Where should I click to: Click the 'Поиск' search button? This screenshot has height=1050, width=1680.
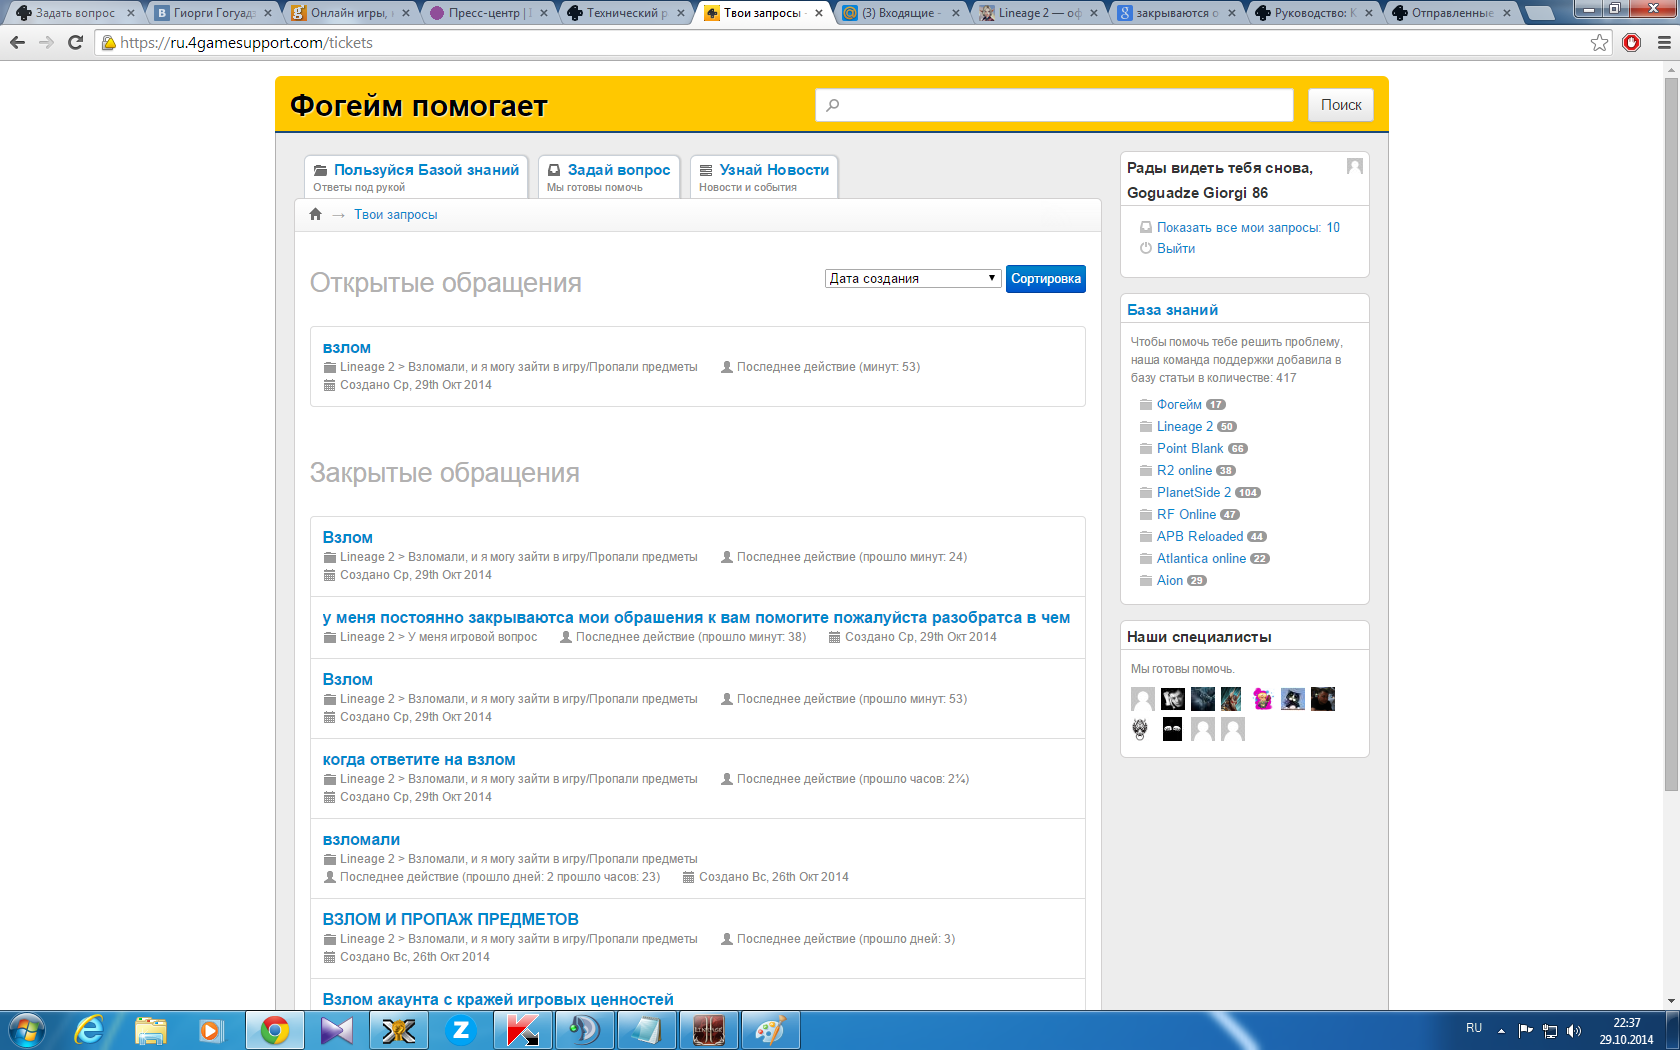[1341, 105]
